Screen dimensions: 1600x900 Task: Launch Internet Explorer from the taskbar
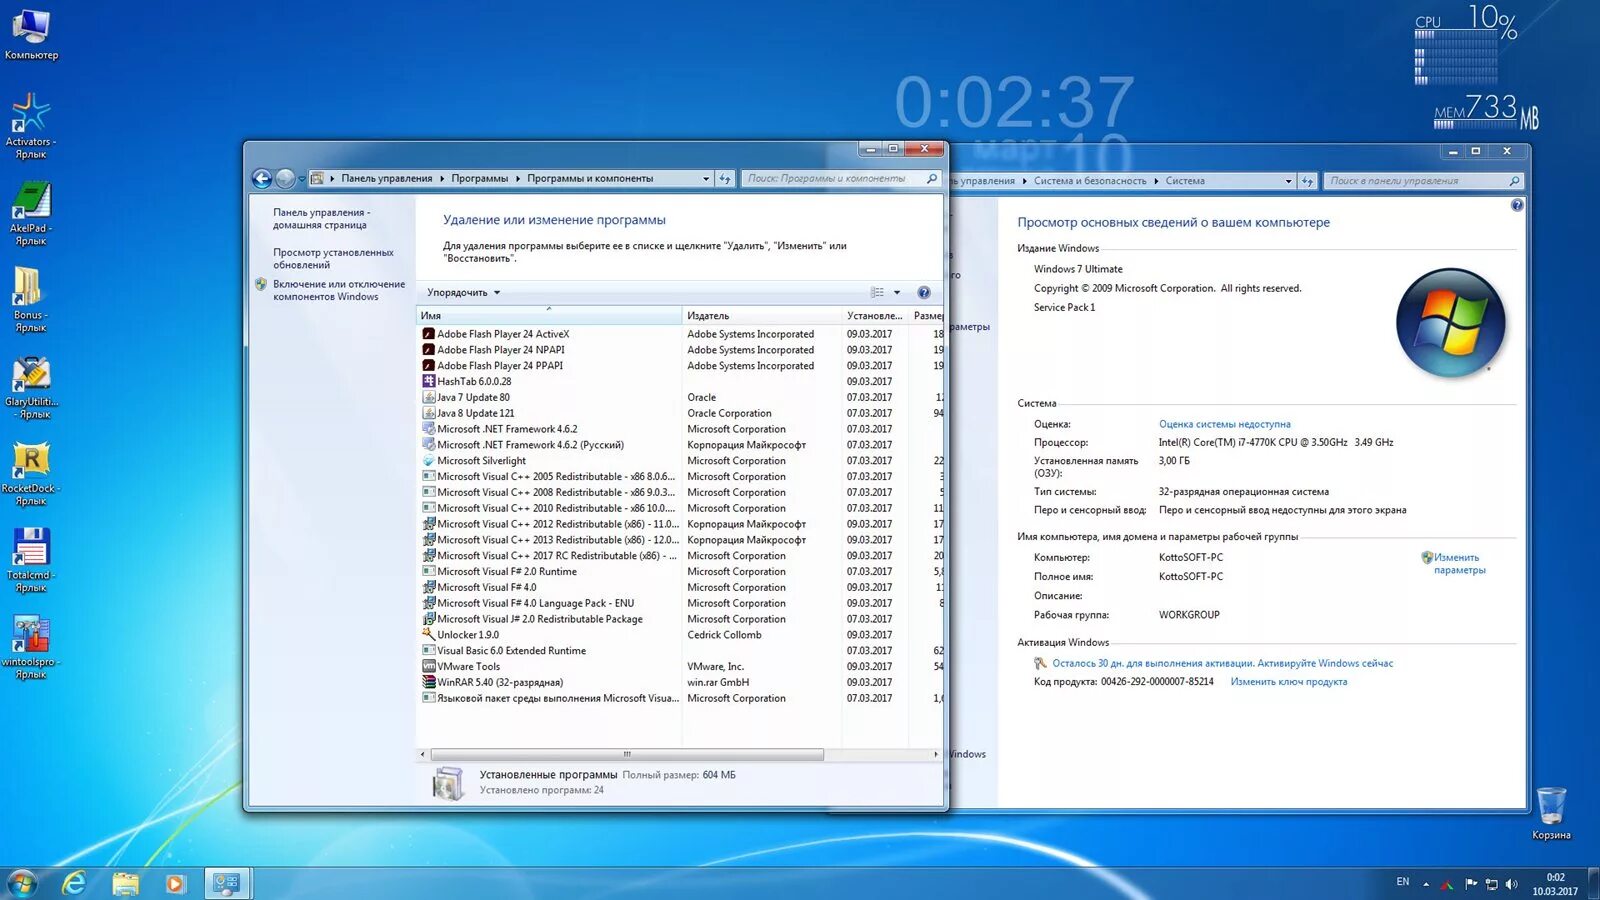[74, 883]
